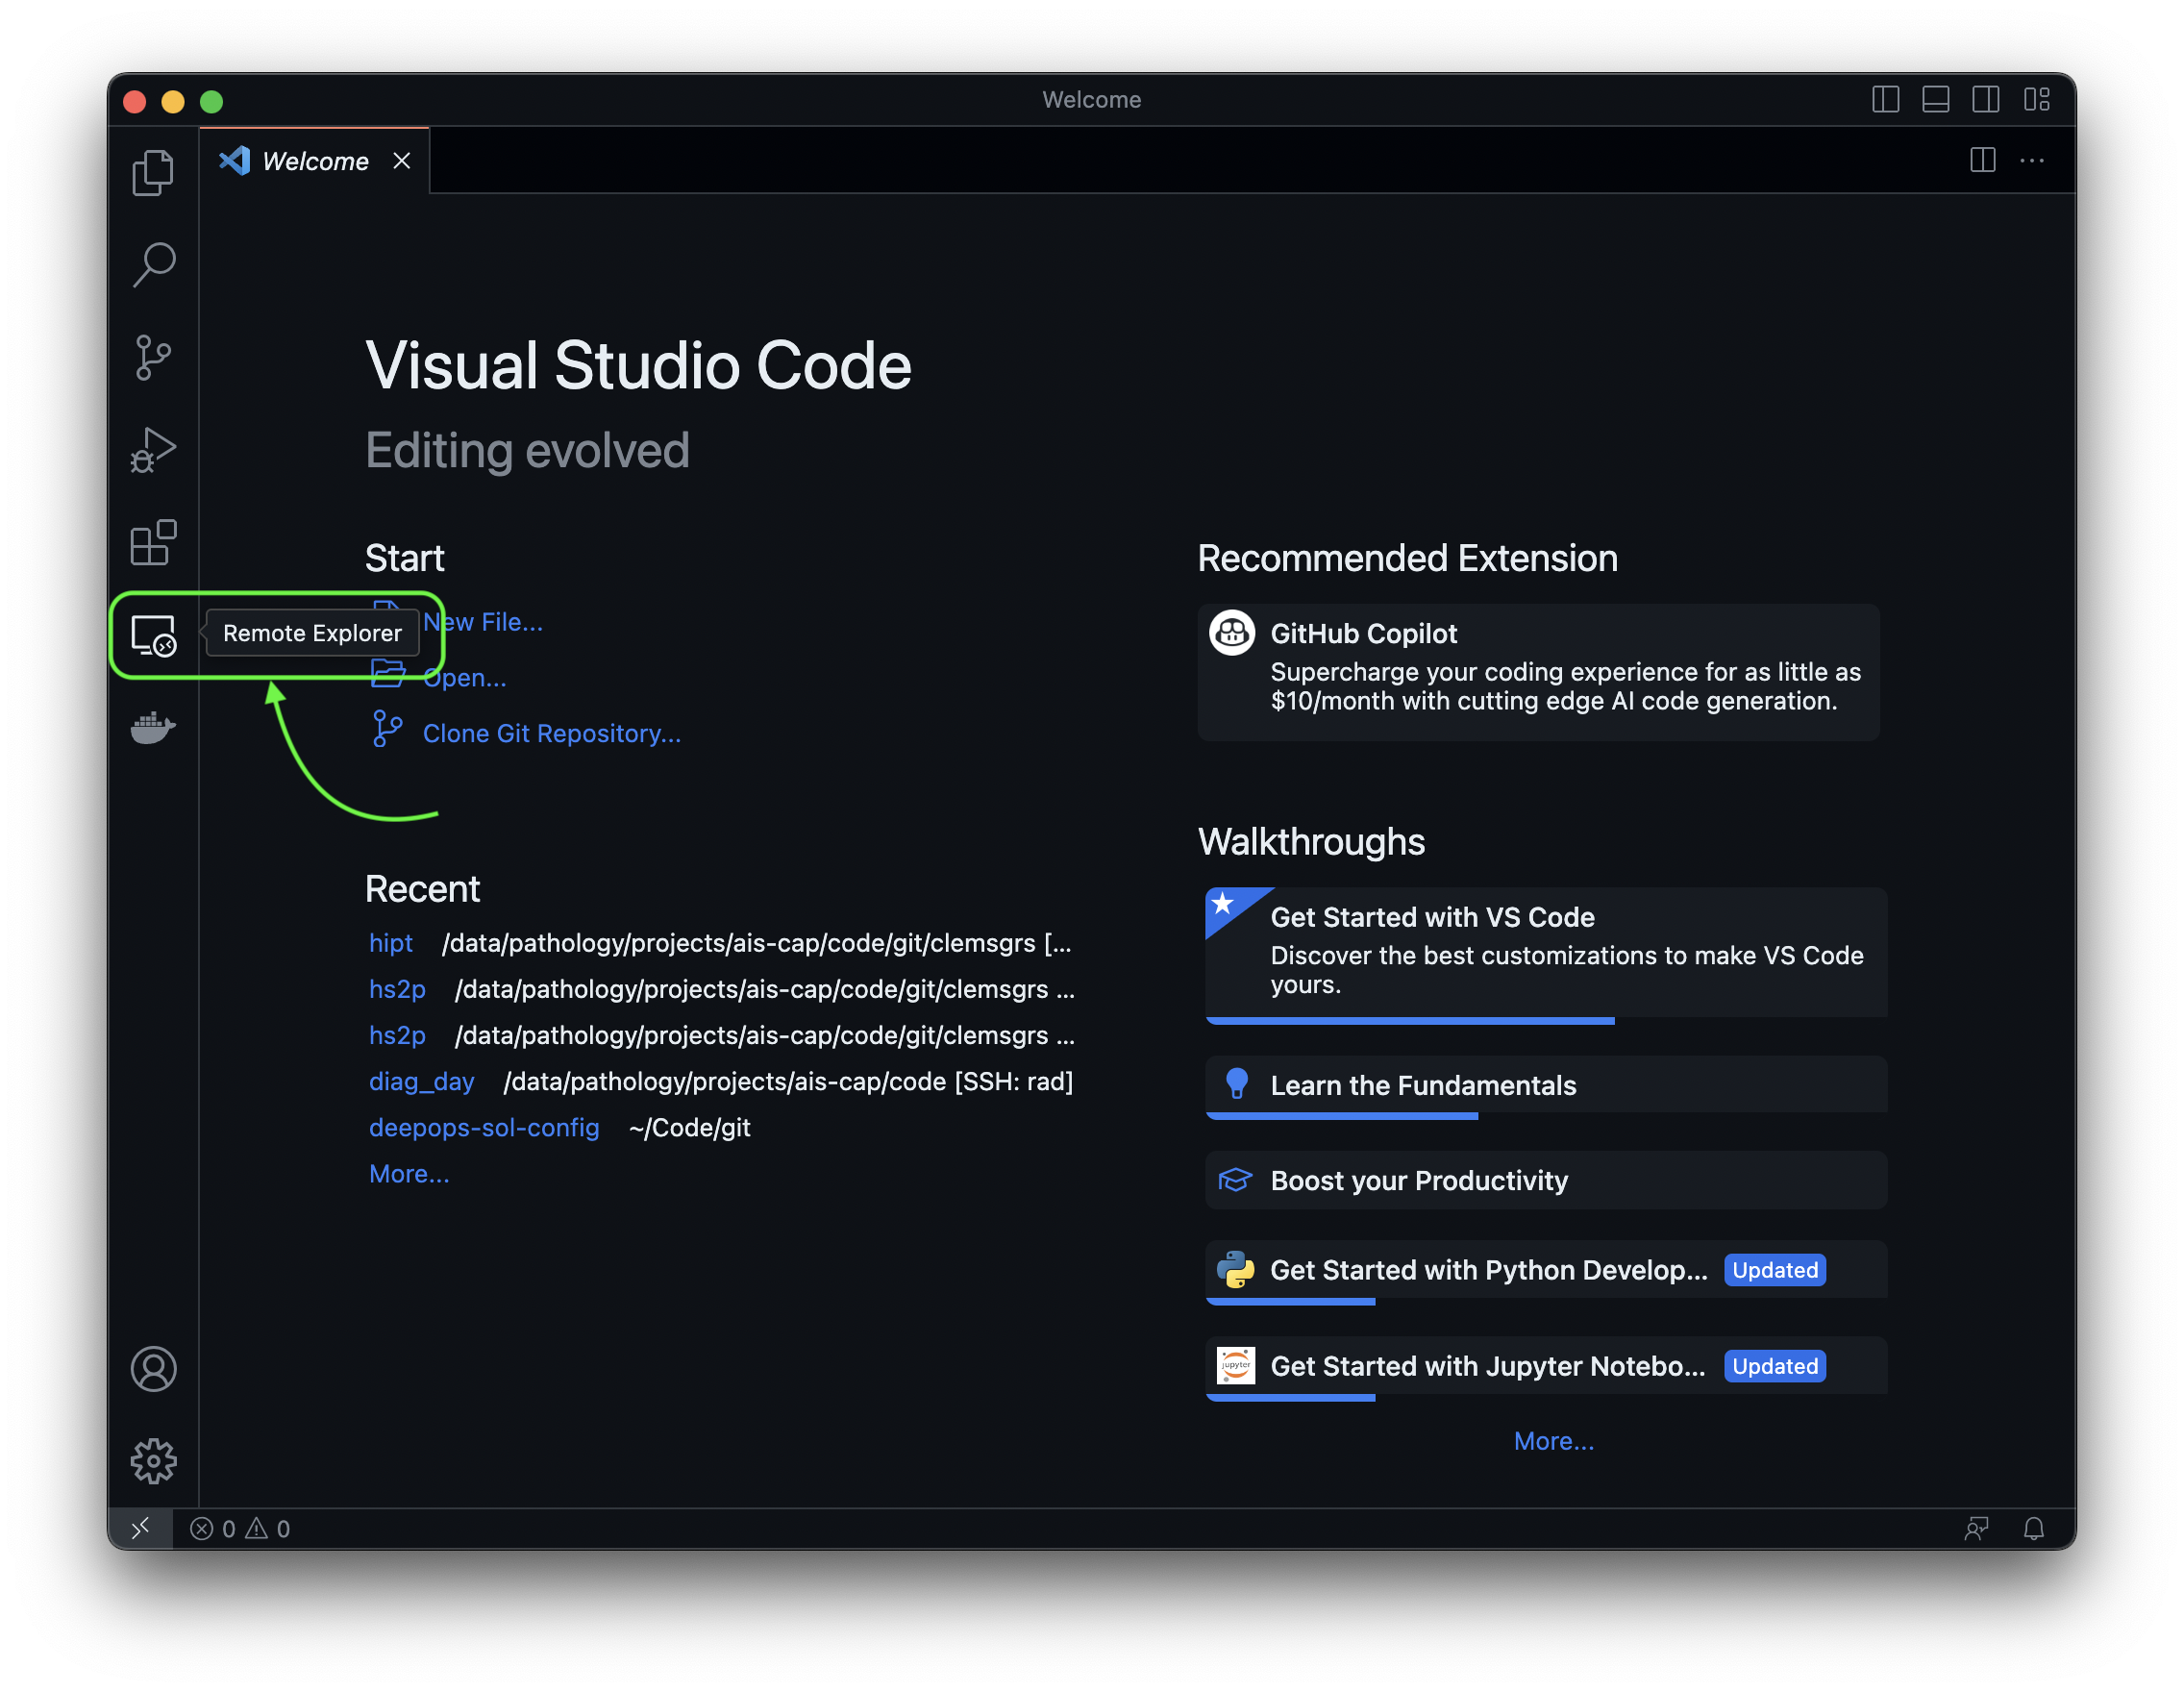Click More... under Recent

(409, 1174)
